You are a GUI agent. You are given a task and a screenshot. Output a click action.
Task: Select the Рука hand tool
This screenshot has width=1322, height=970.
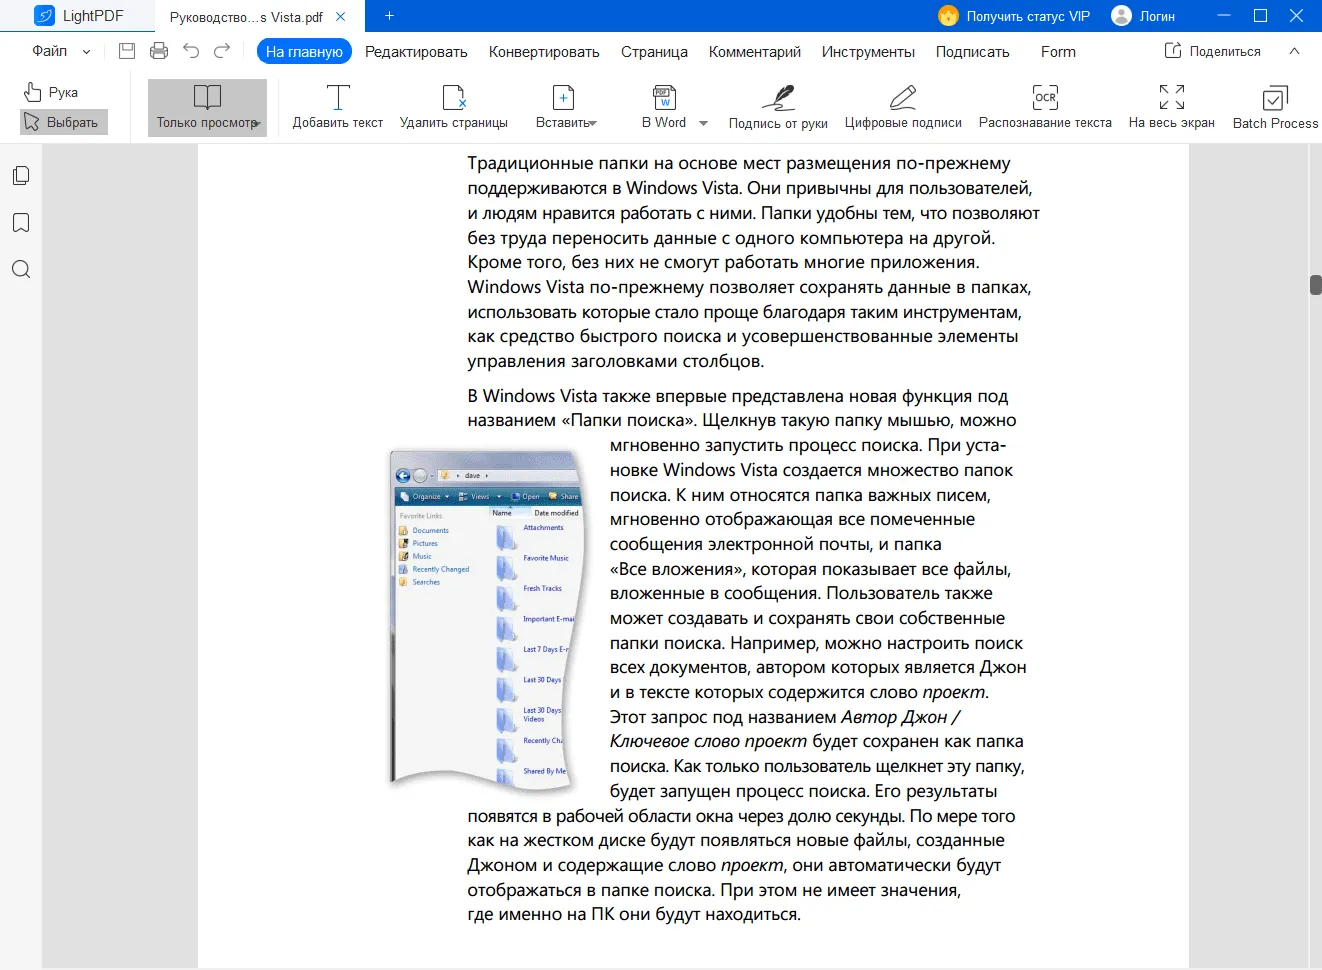[x=52, y=92]
